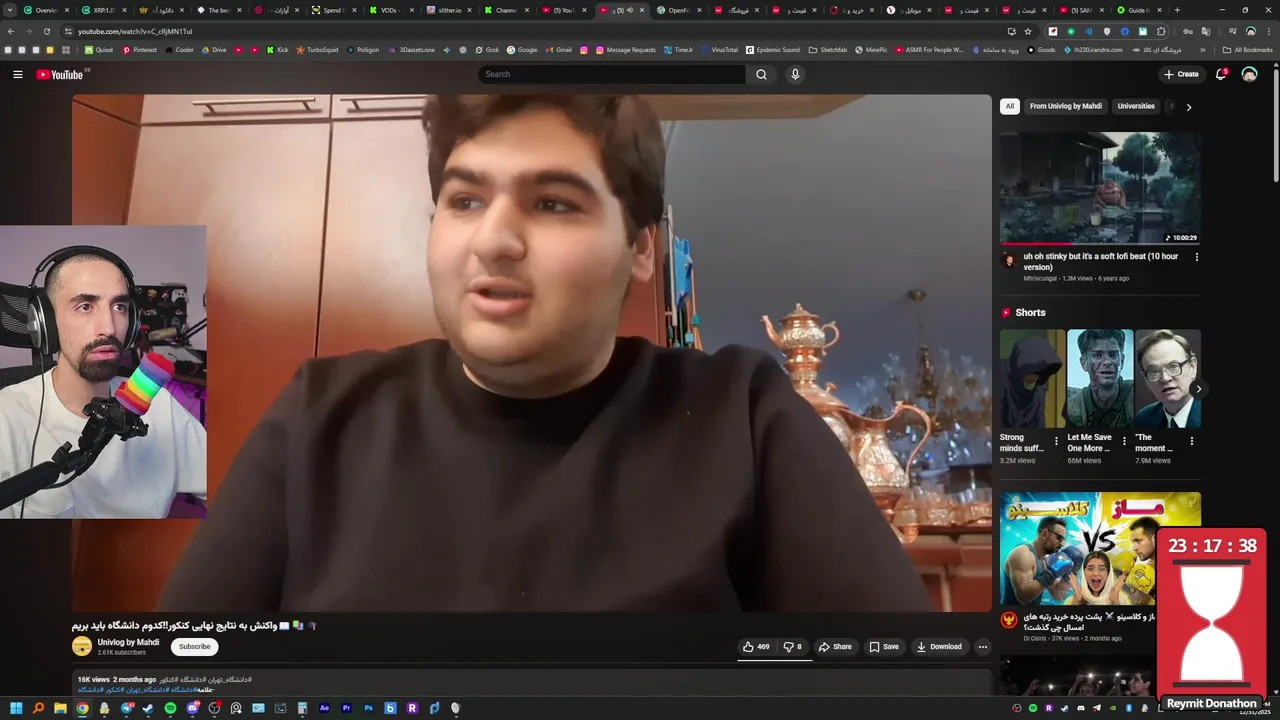
Task: Dislike the video with 8 dislikes
Action: click(792, 647)
